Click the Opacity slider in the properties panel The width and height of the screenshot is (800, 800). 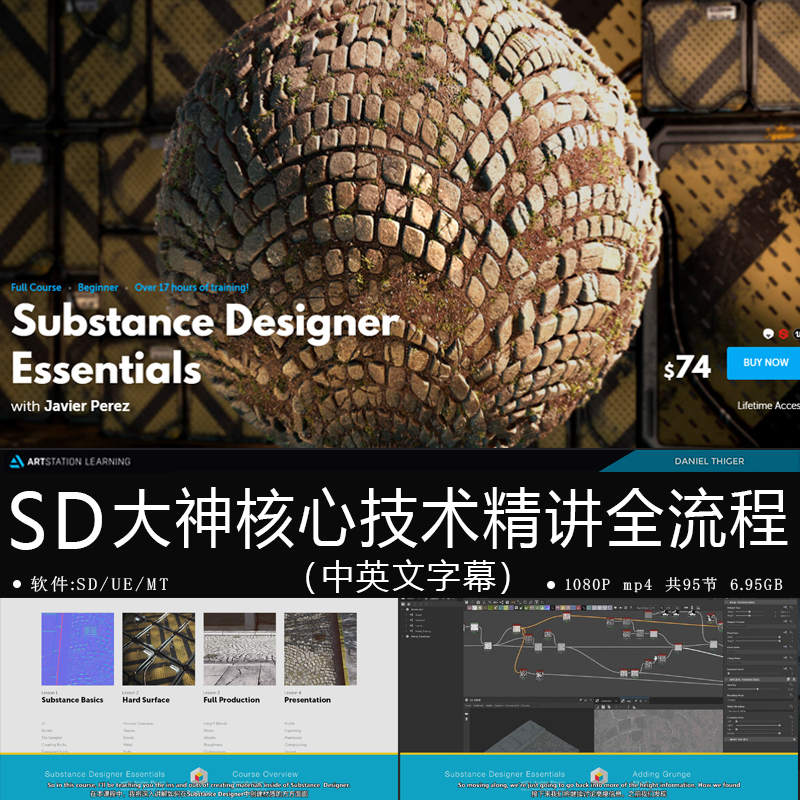[x=758, y=689]
